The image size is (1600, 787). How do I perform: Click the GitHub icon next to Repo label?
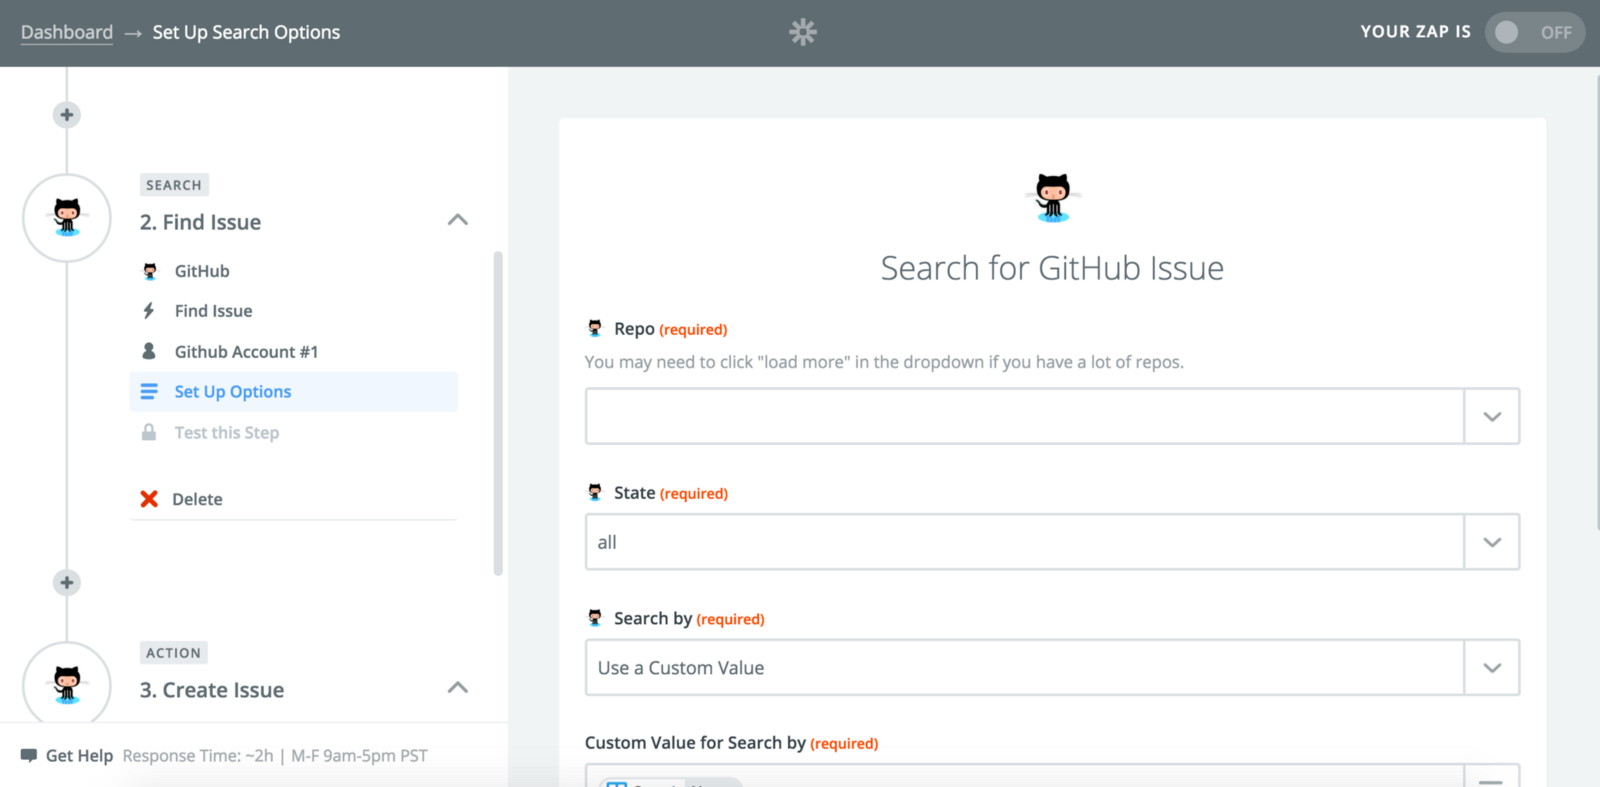[x=595, y=328]
